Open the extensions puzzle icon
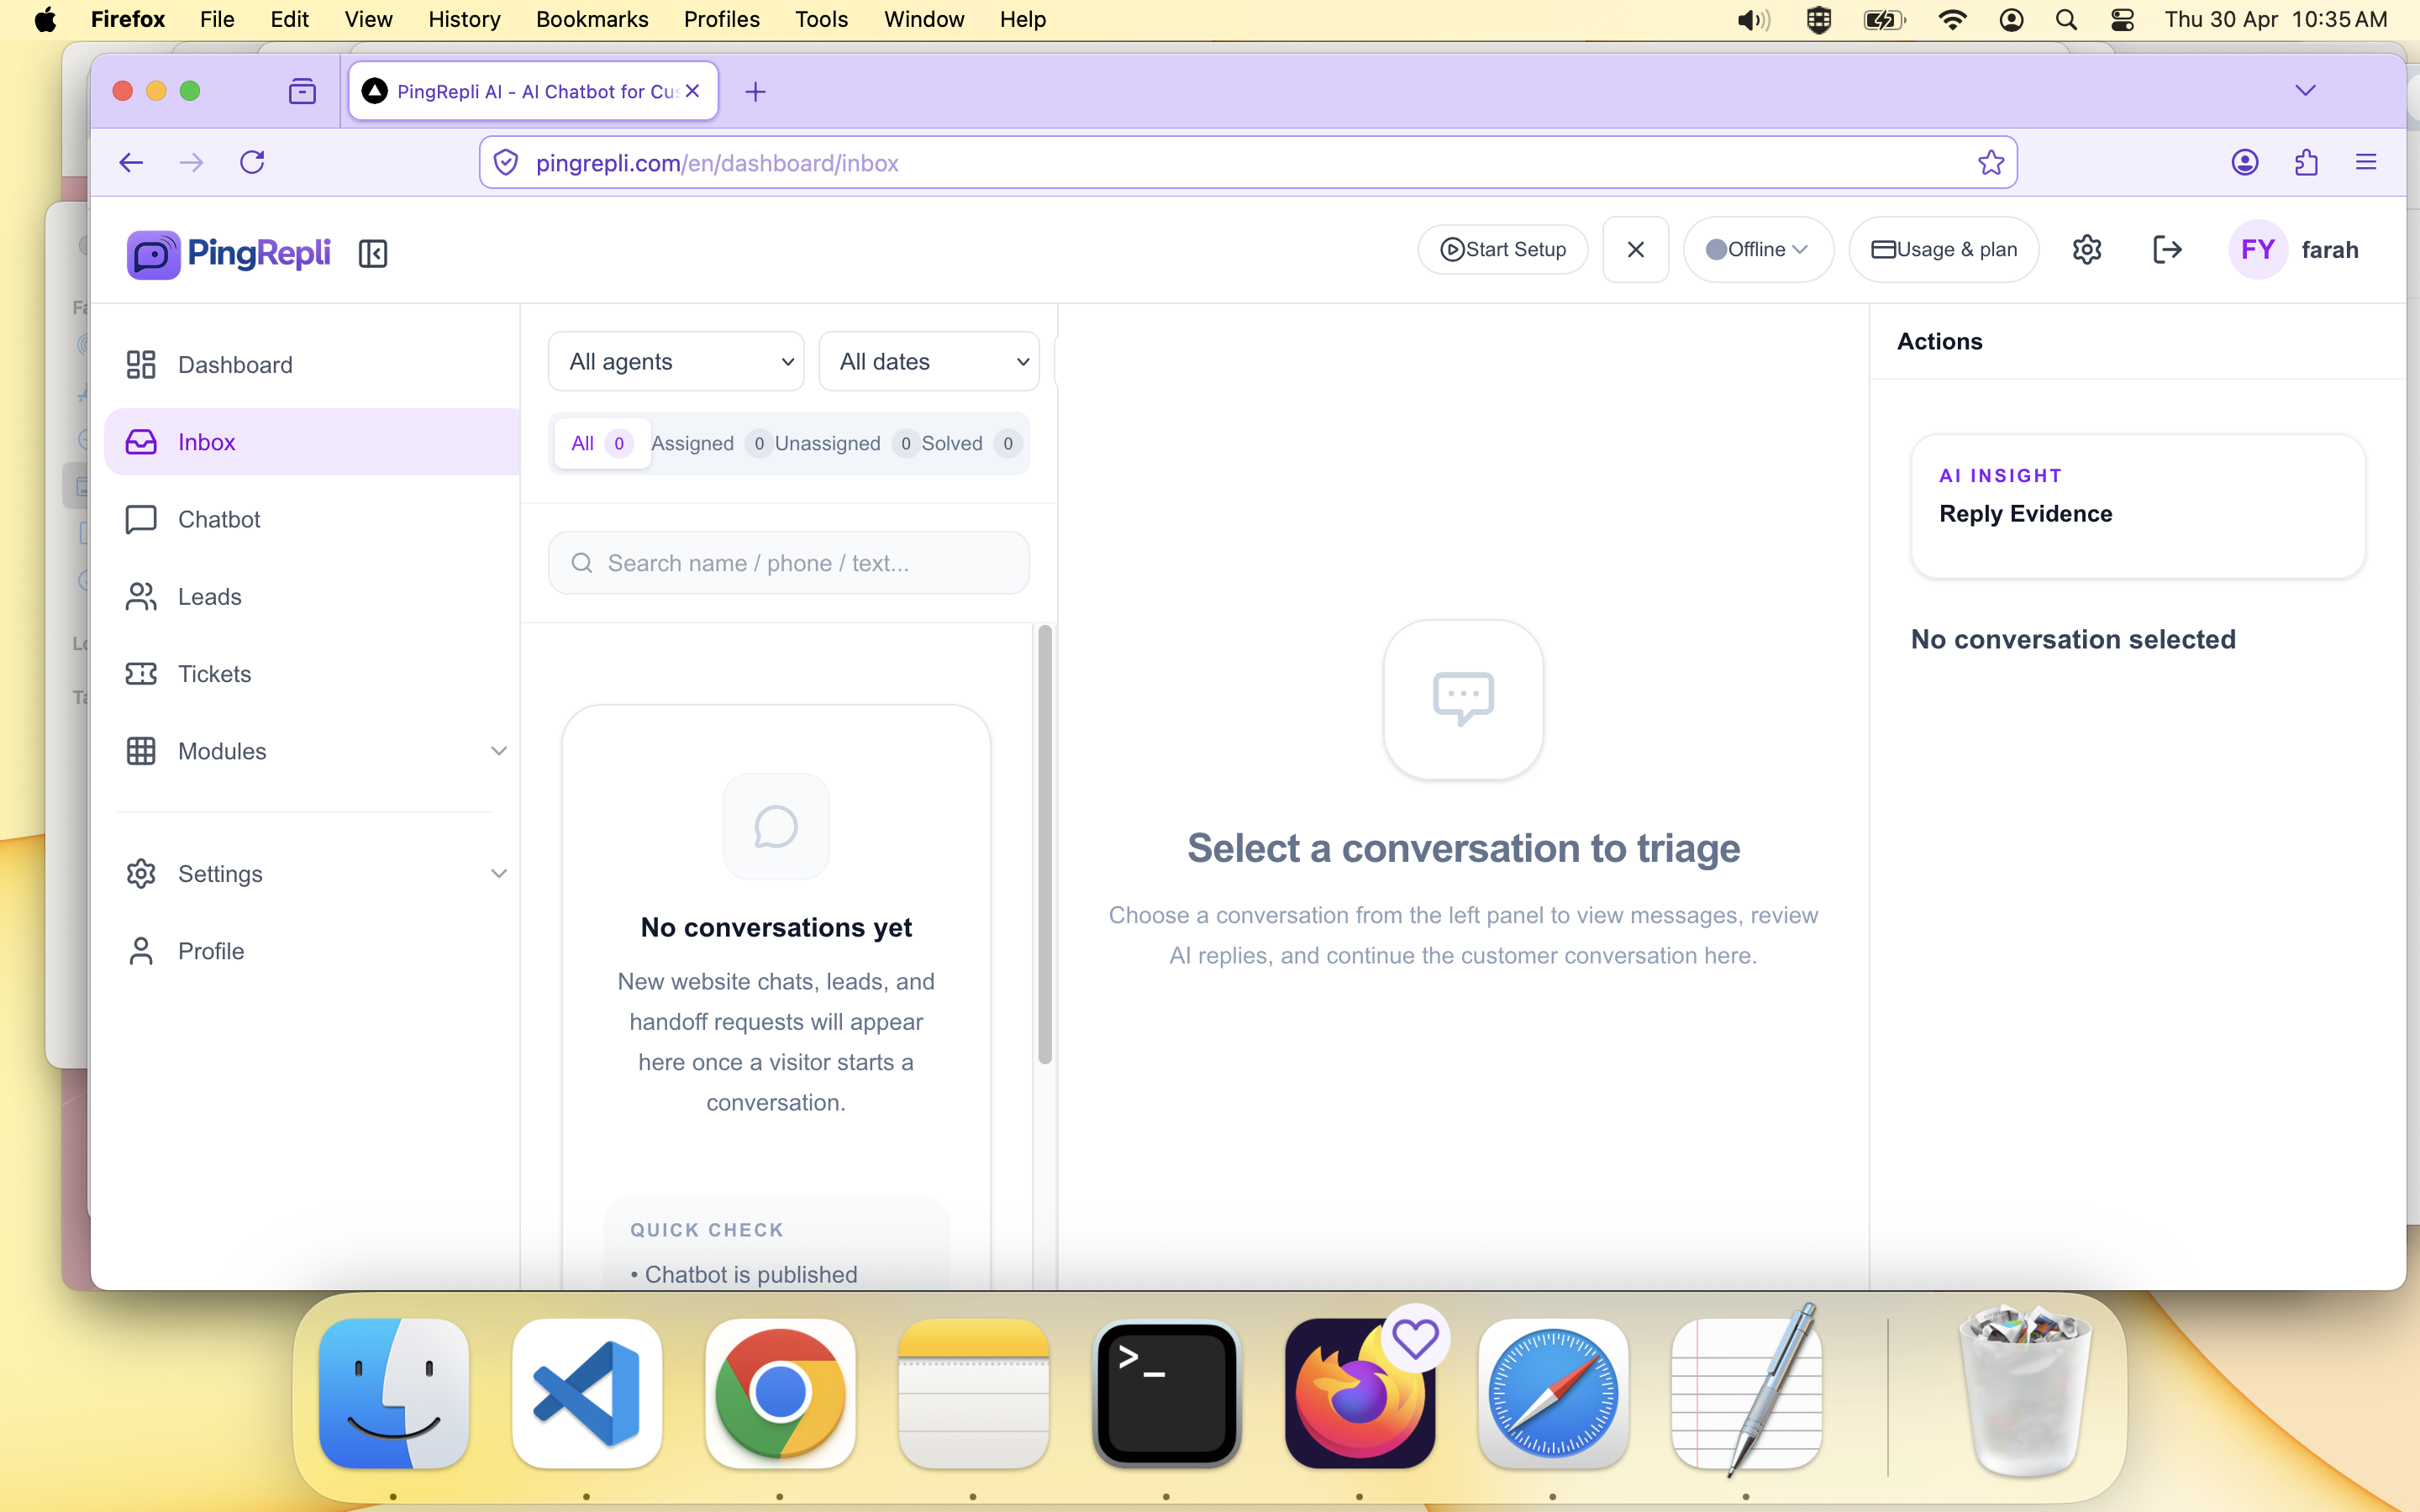 pos(2306,162)
